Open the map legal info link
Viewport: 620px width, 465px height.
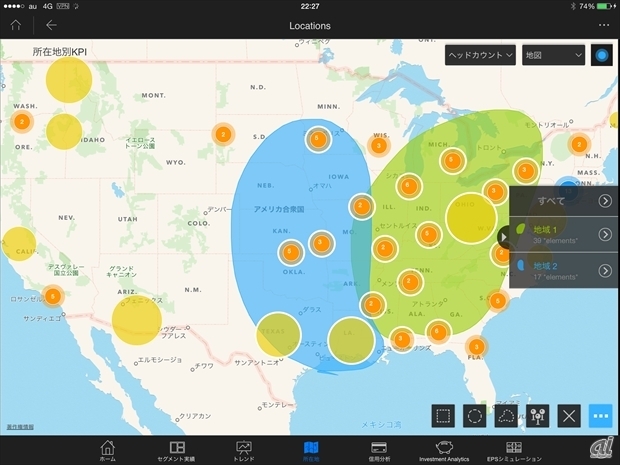pyautogui.click(x=20, y=427)
